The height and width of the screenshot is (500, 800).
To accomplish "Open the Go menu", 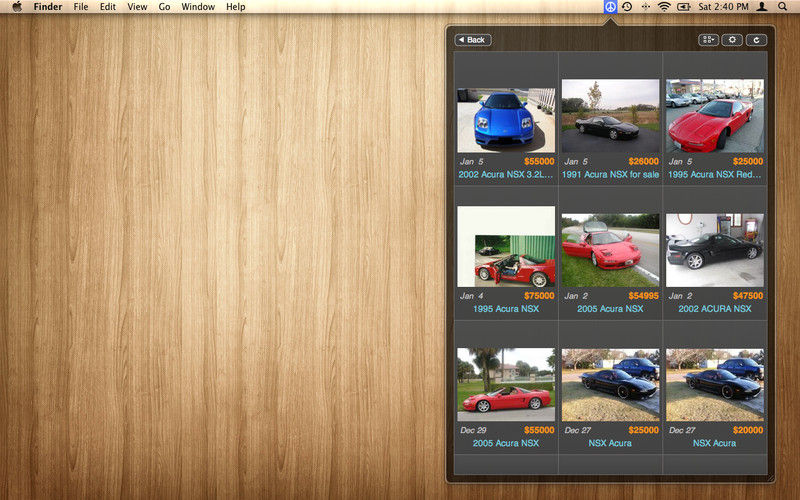I will 164,7.
